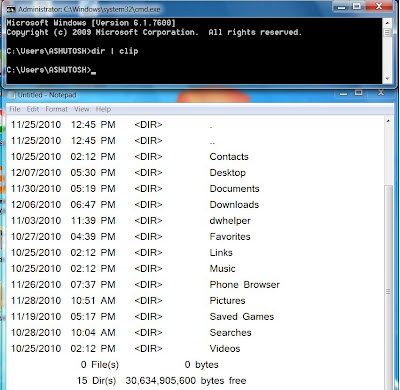Image resolution: width=400 pixels, height=390 pixels.
Task: Click the 'dwhelper' folder name in Notepad
Action: coord(230,221)
